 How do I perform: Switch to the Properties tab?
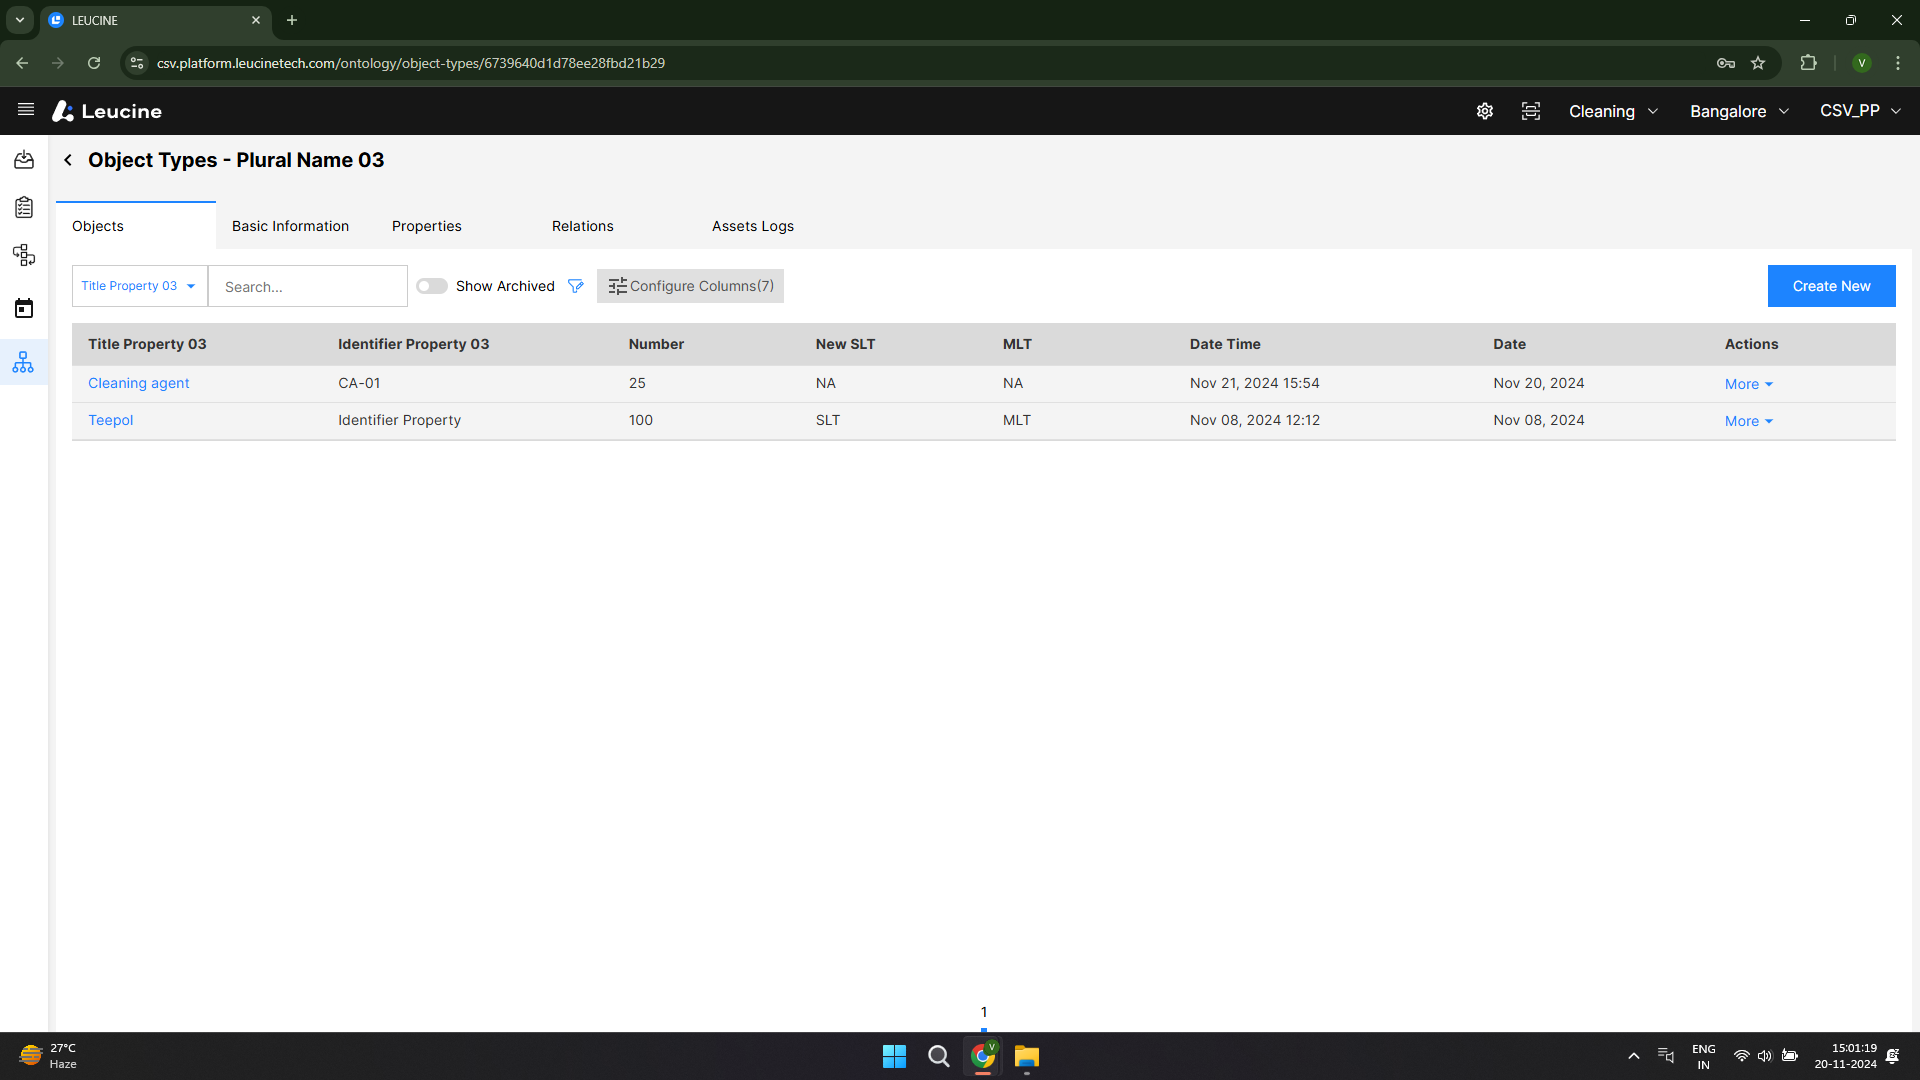pos(427,226)
